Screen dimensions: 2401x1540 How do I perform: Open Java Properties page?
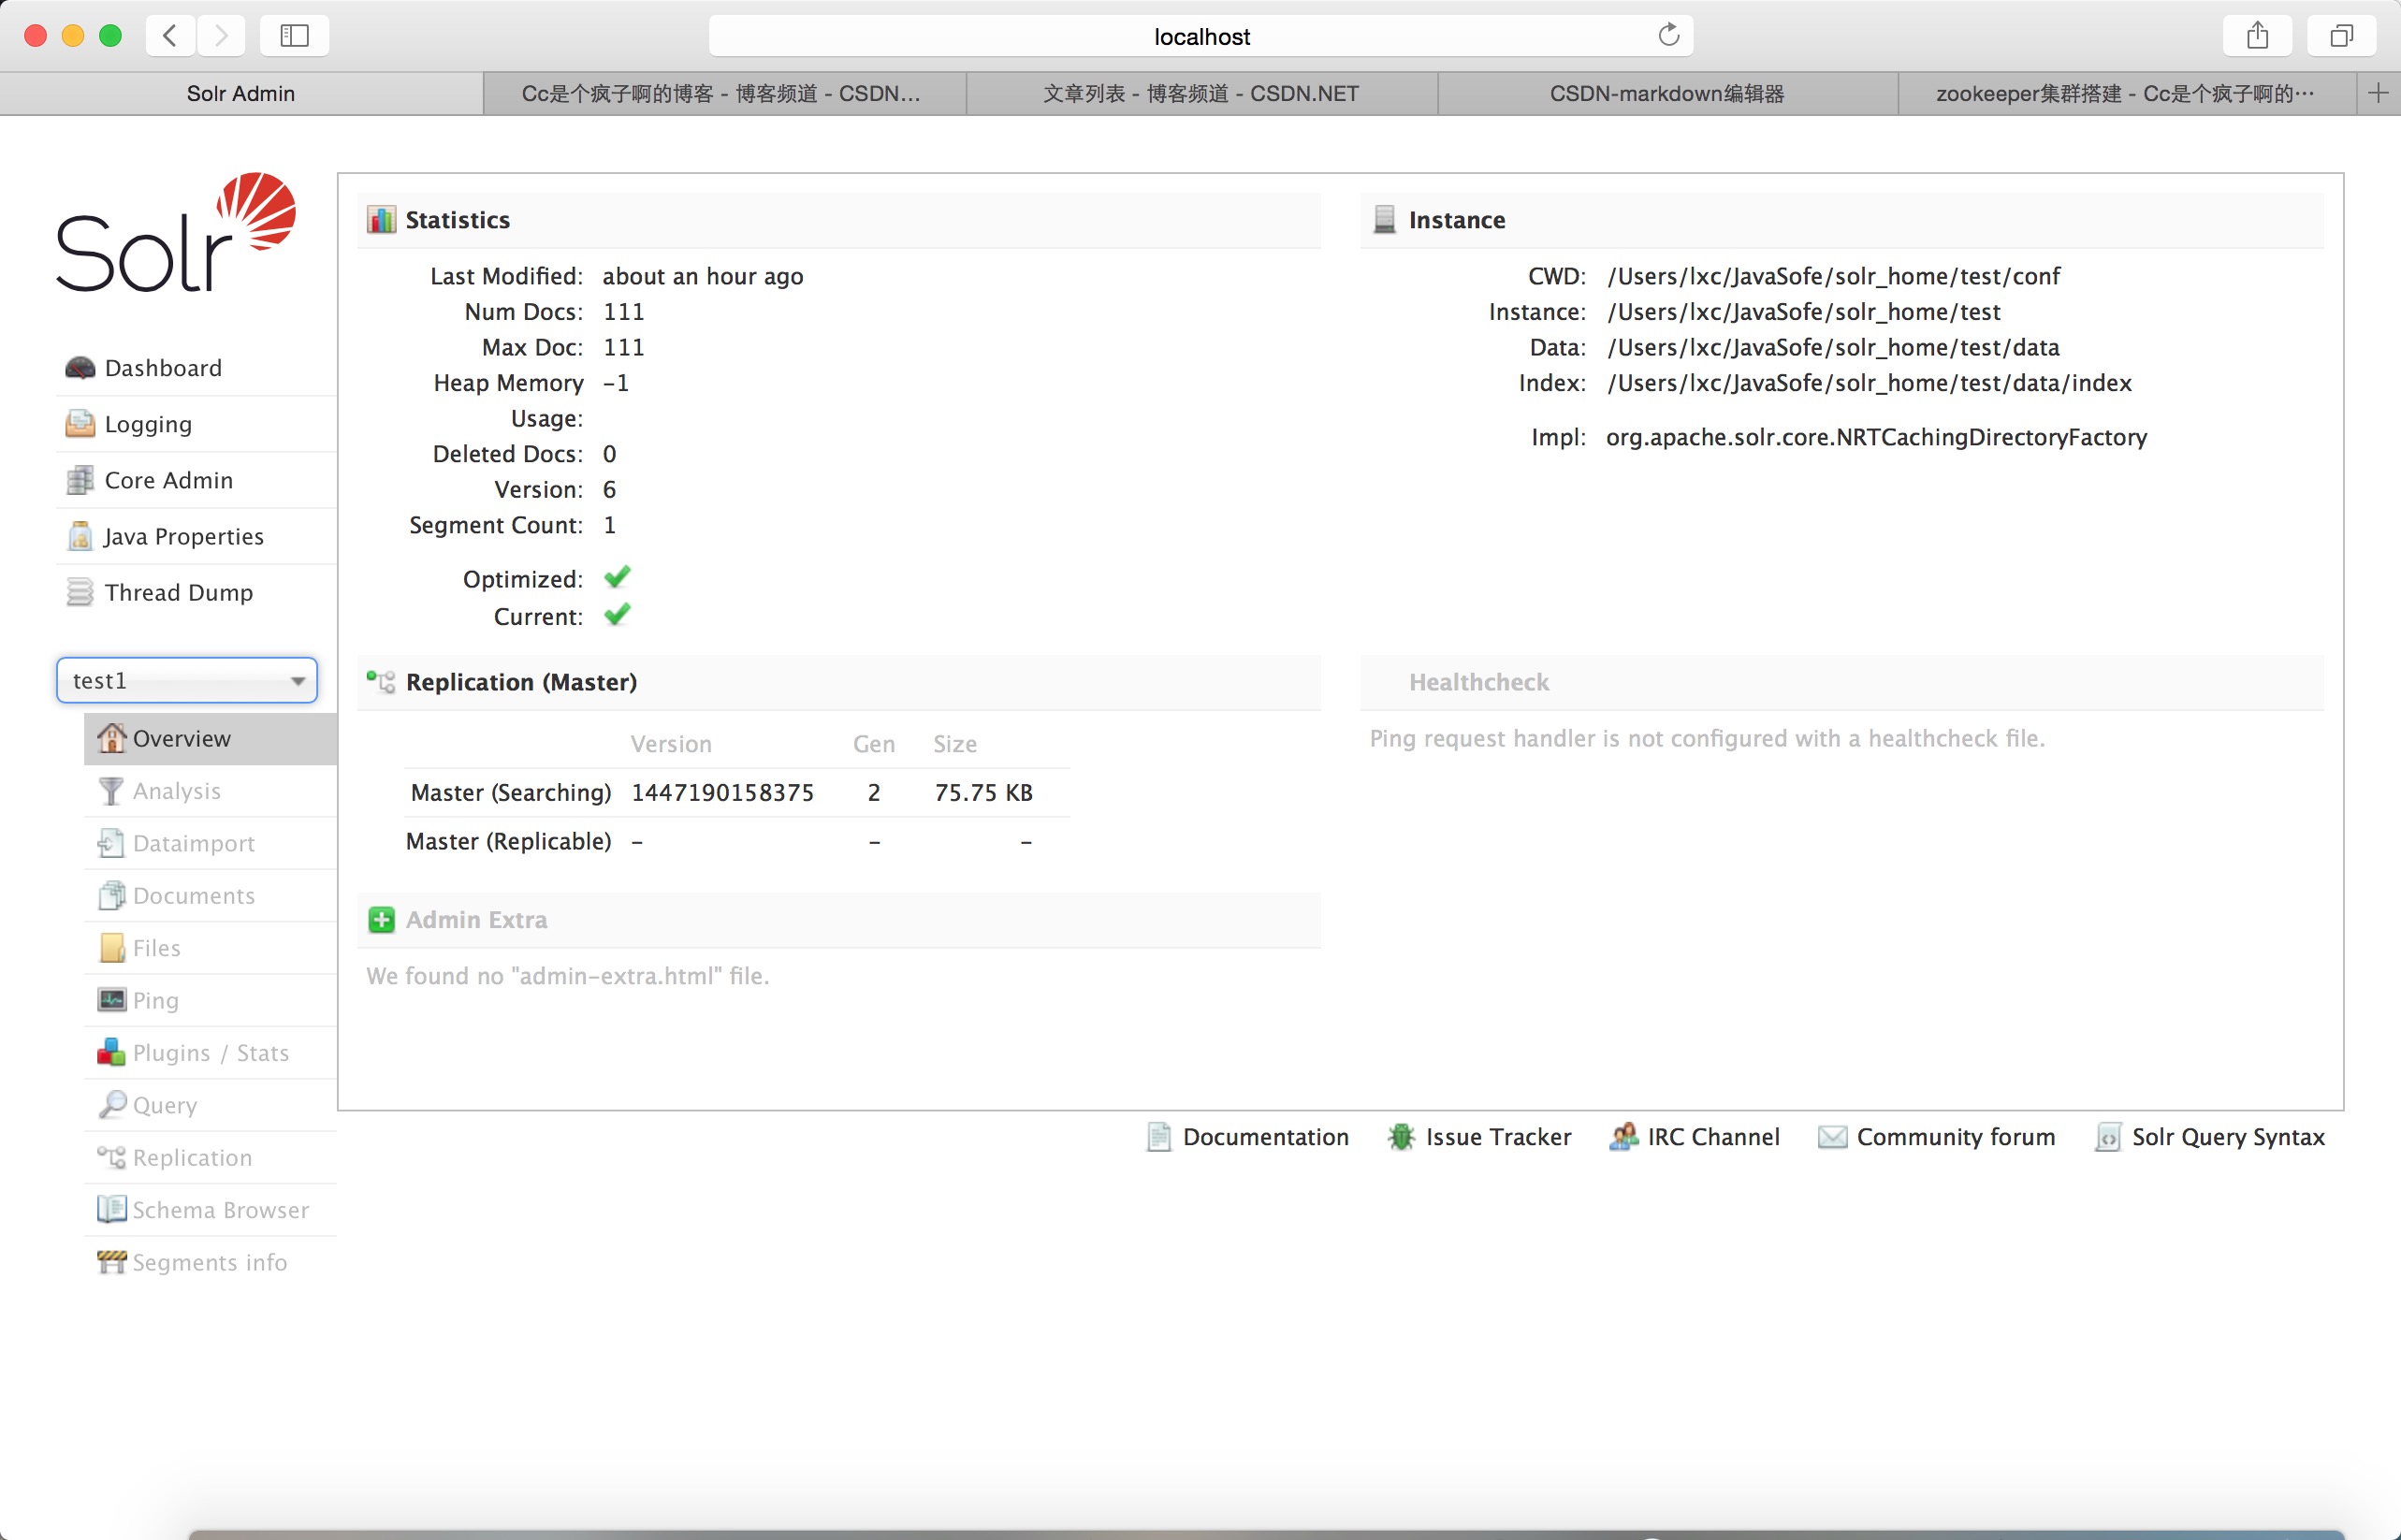184,537
